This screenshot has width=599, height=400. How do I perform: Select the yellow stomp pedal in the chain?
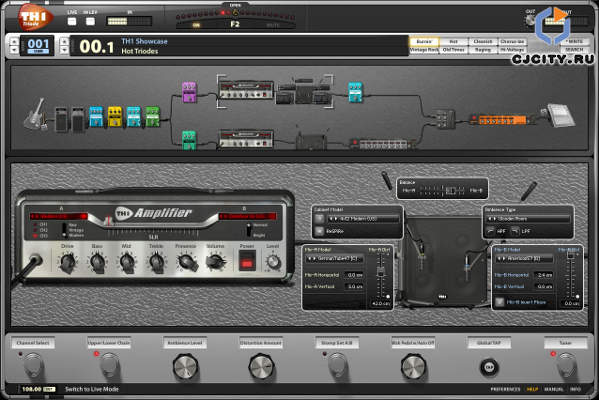[115, 117]
